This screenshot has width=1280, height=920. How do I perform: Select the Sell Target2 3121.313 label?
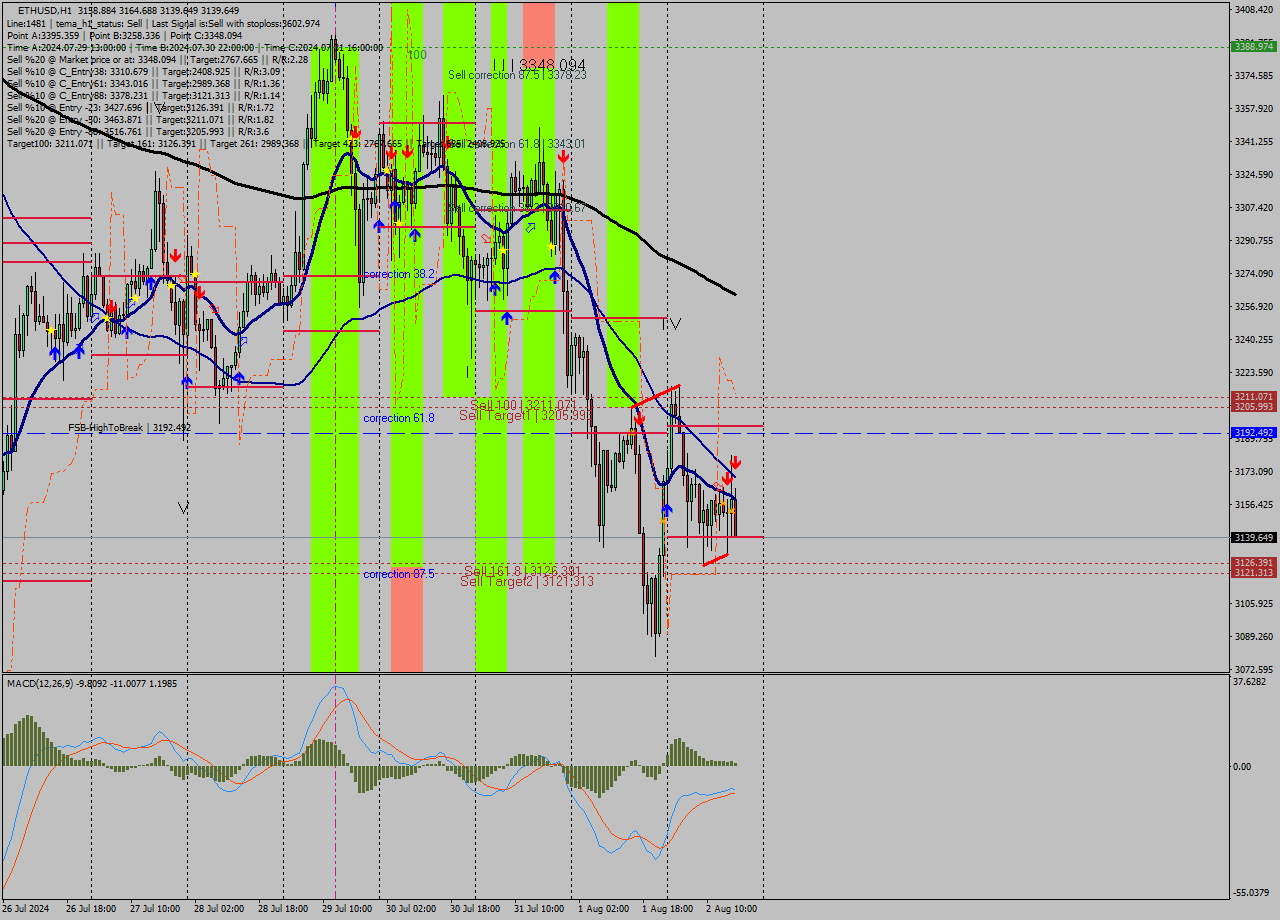(527, 581)
